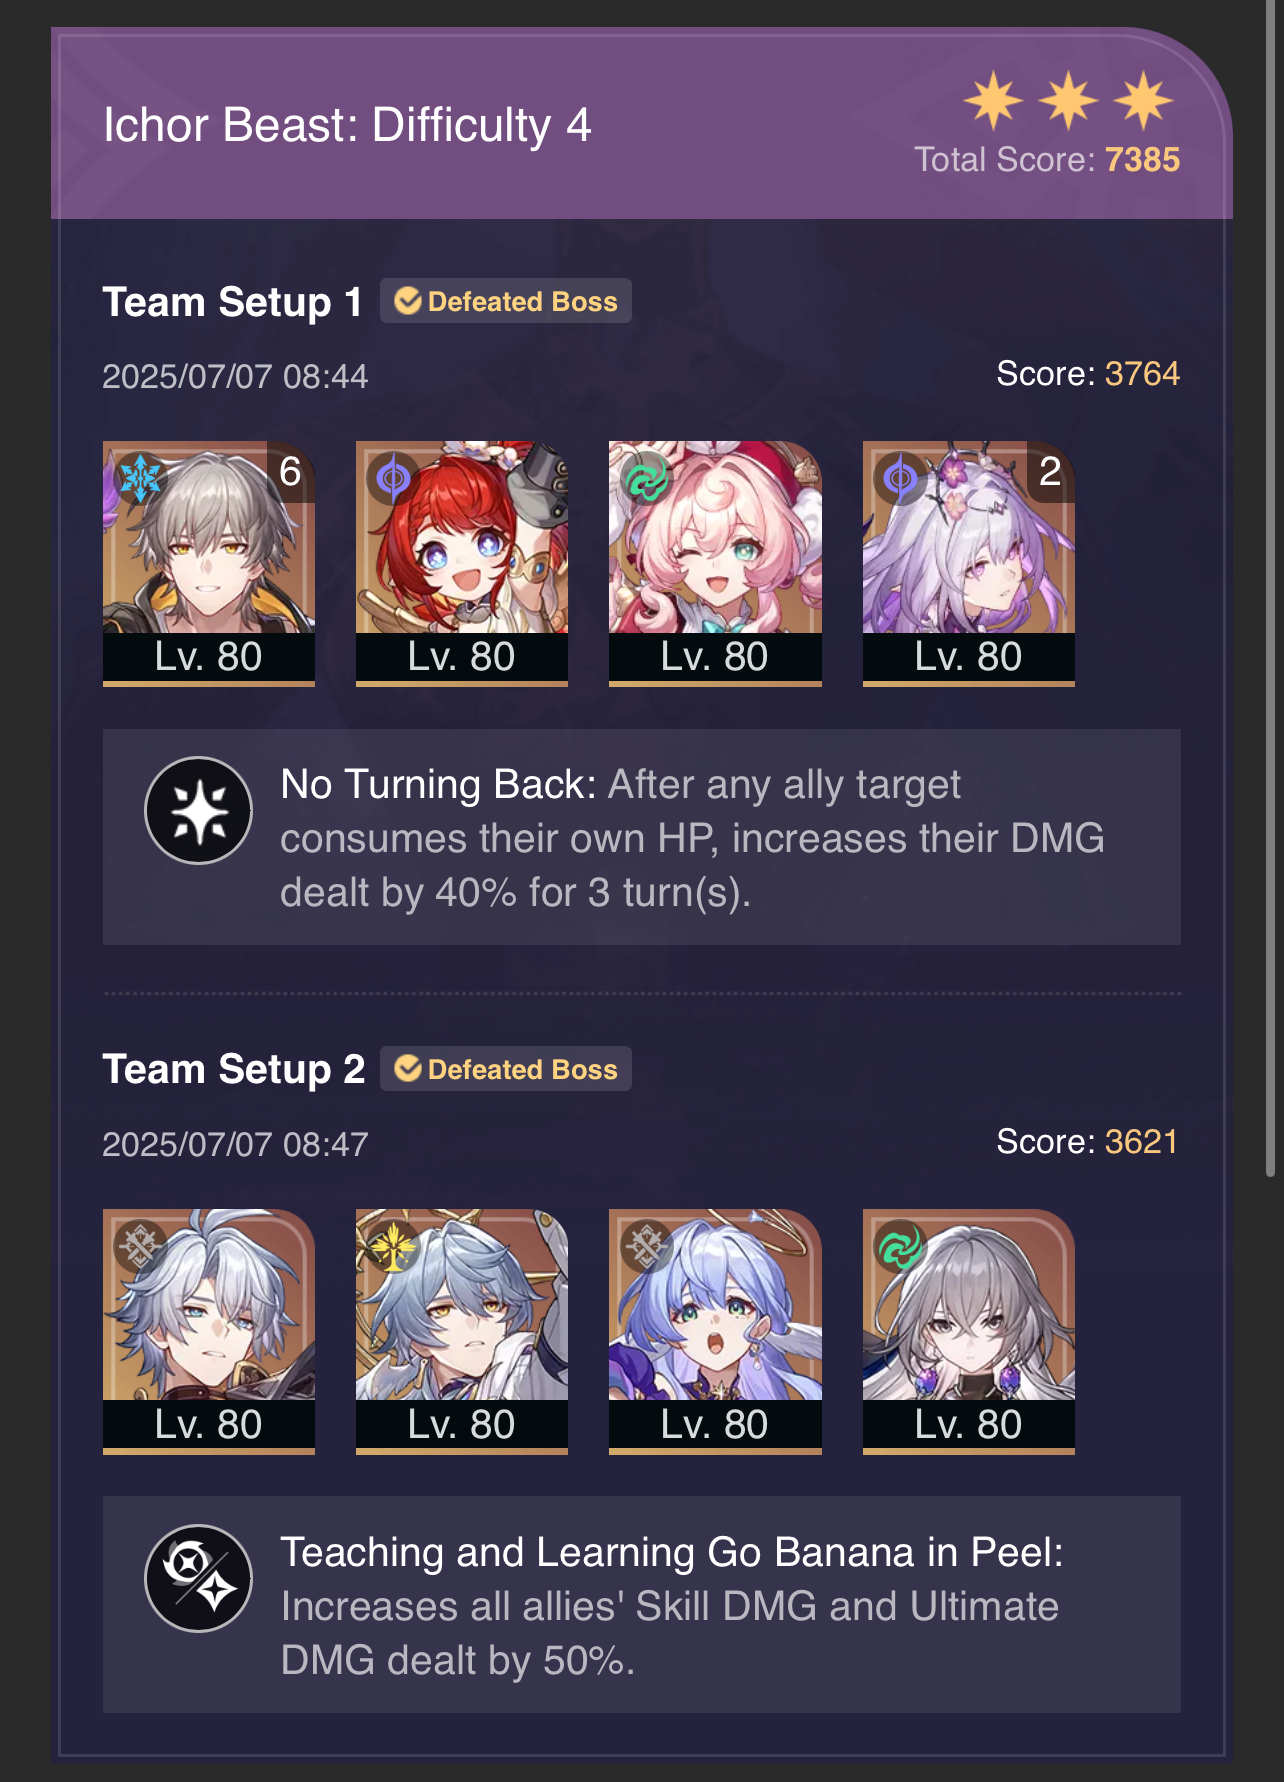
Task: Select the red-haired character portrait in Team 1
Action: (462, 563)
